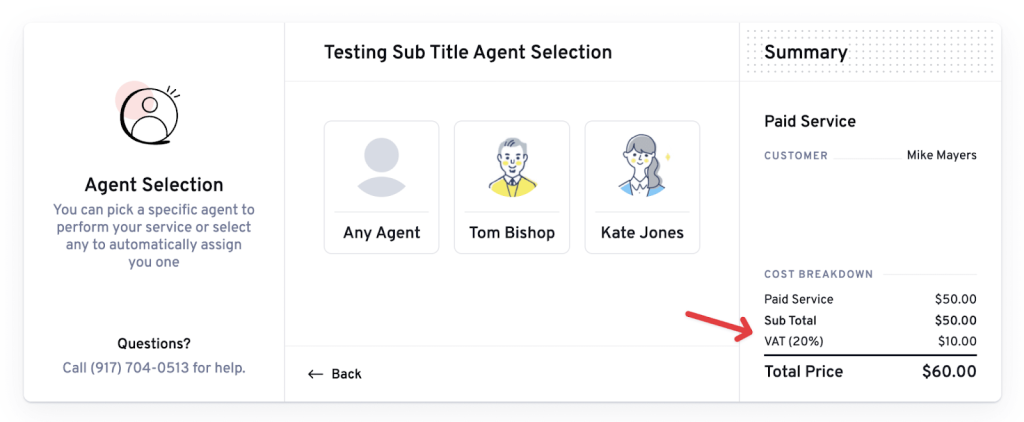Click the Cost Breakdown section label
This screenshot has width=1024, height=422.
click(x=818, y=274)
